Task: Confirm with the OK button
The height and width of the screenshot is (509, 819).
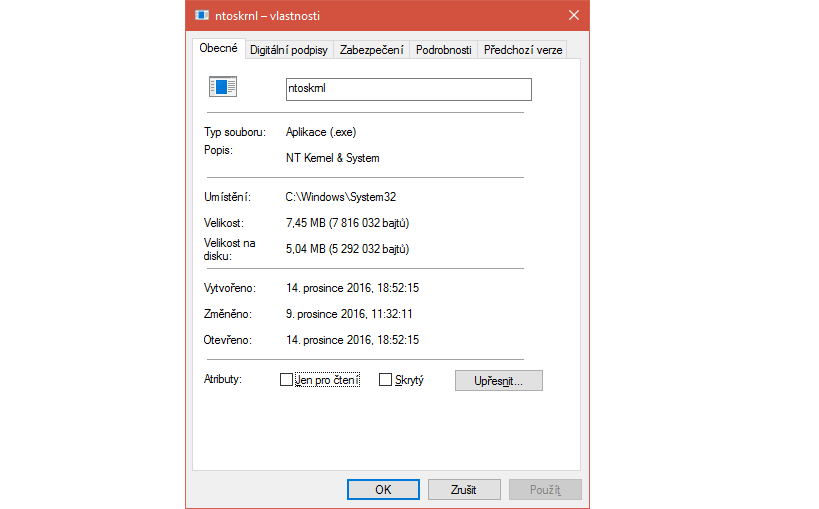Action: [383, 490]
